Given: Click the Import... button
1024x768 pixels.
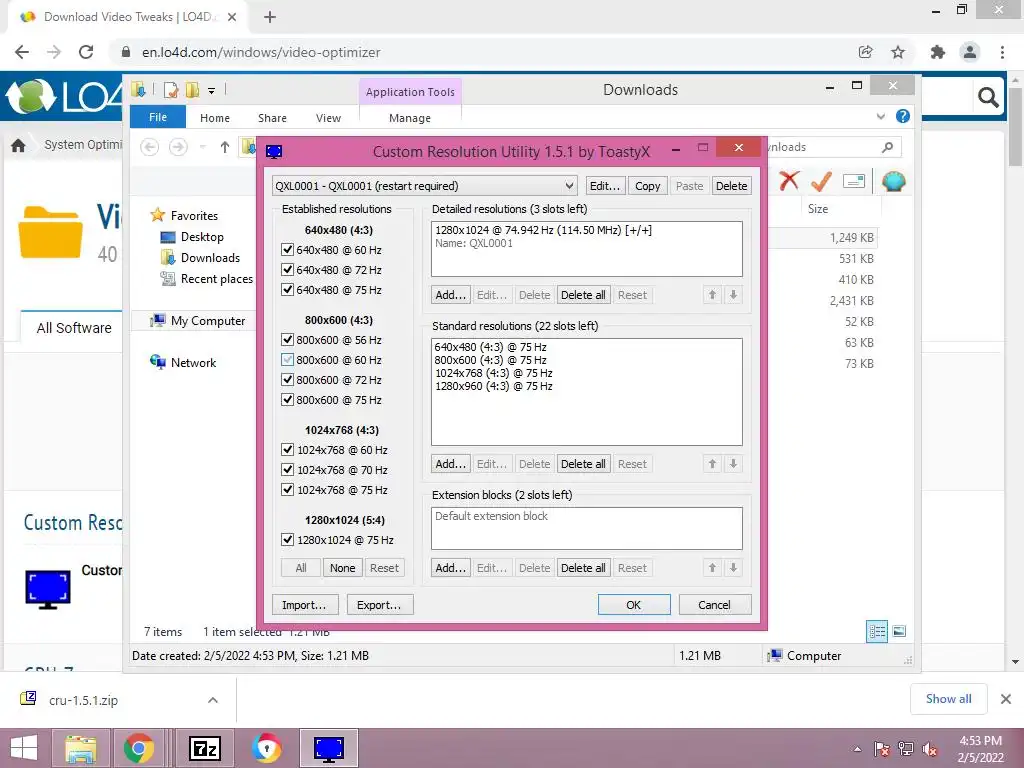Looking at the screenshot, I should [x=304, y=605].
